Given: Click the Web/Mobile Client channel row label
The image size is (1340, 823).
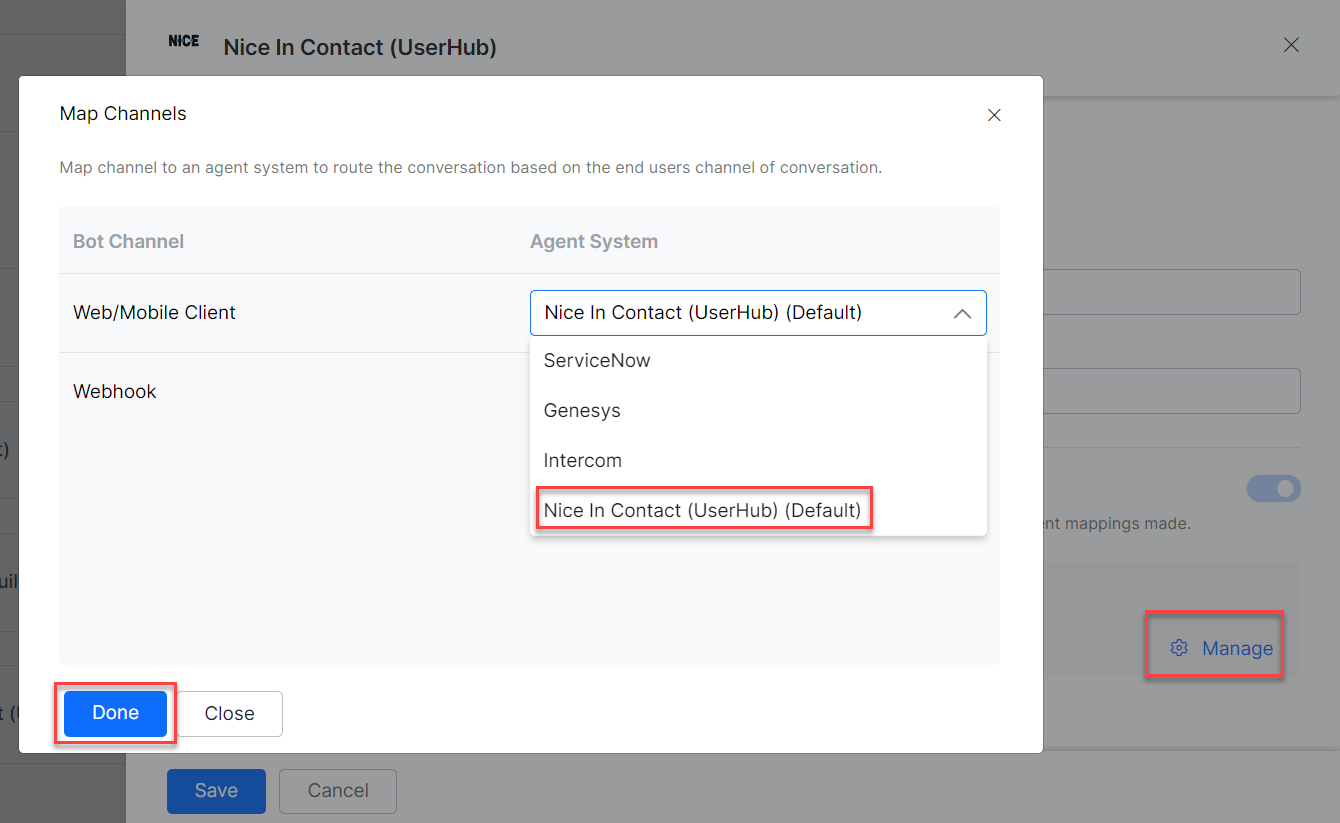Looking at the screenshot, I should coord(154,312).
